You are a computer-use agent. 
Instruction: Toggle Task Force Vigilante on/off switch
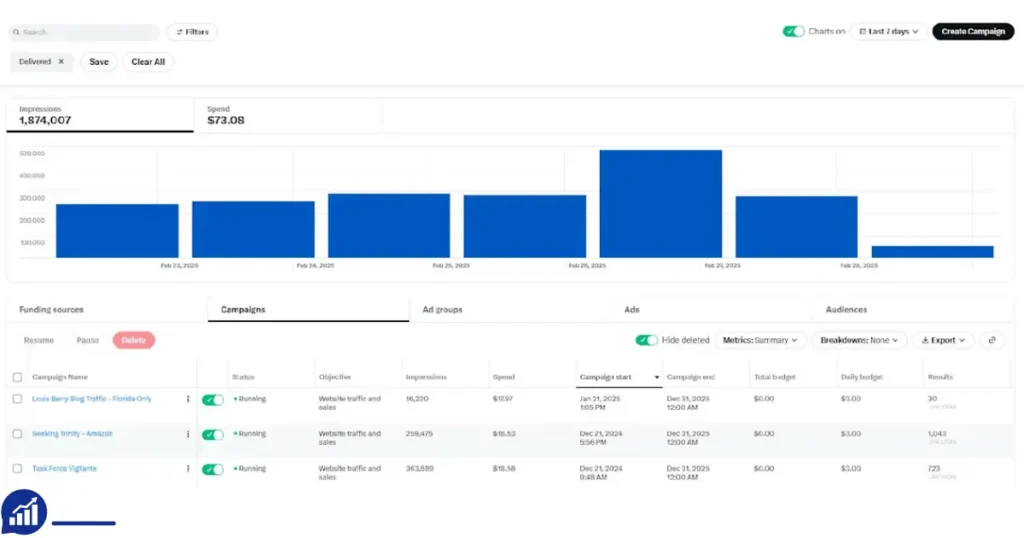click(x=212, y=469)
